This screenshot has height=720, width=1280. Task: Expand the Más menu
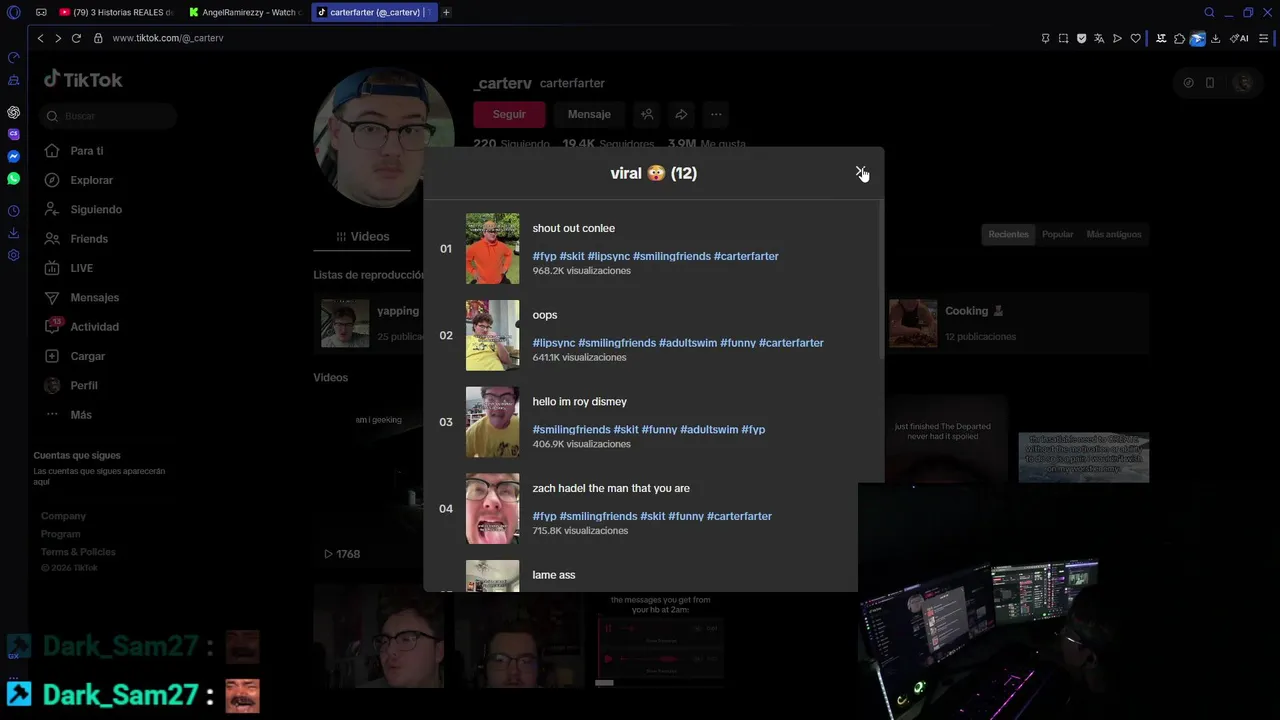click(x=80, y=414)
